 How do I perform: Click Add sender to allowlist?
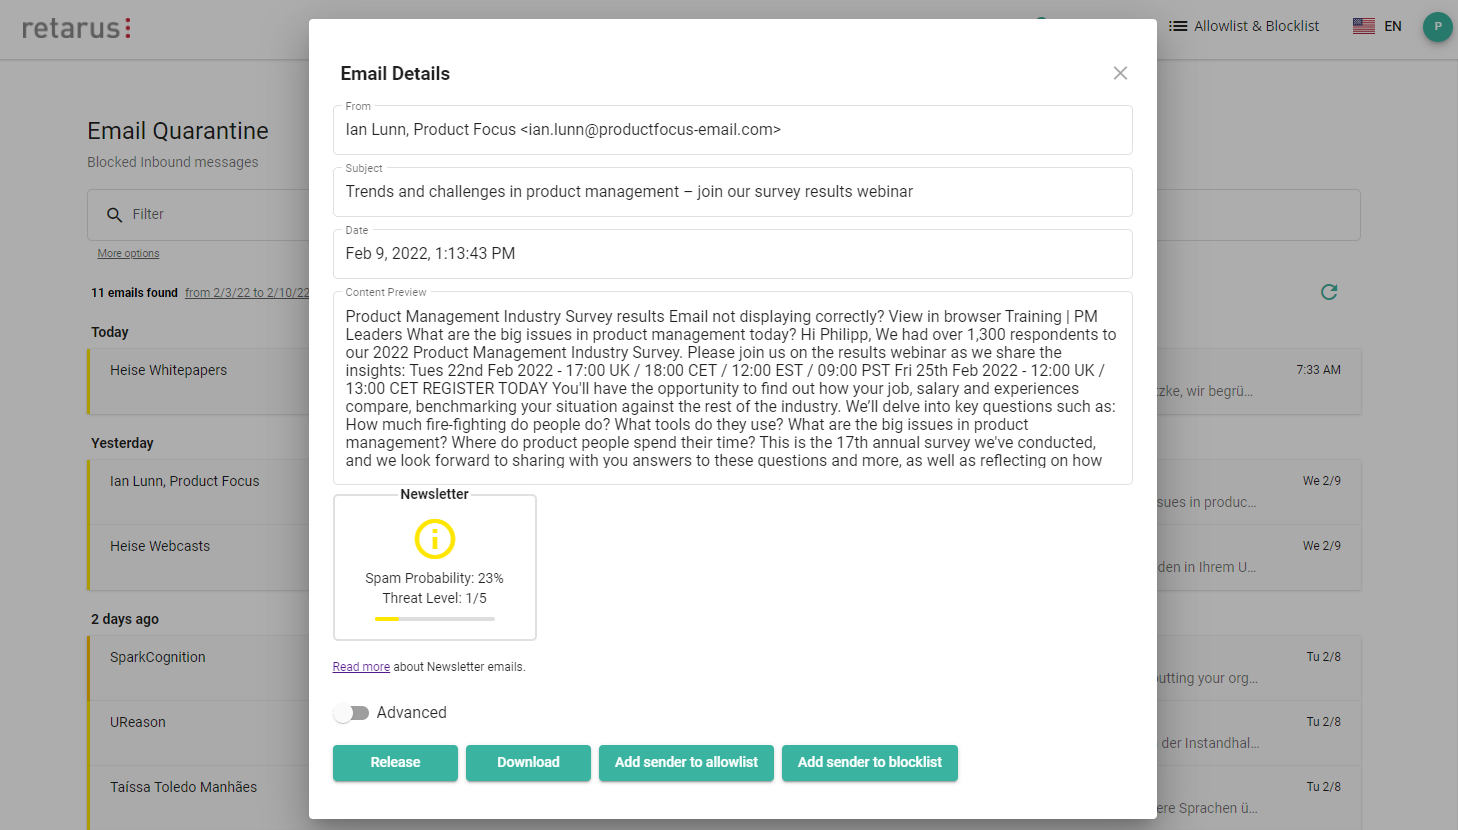686,762
